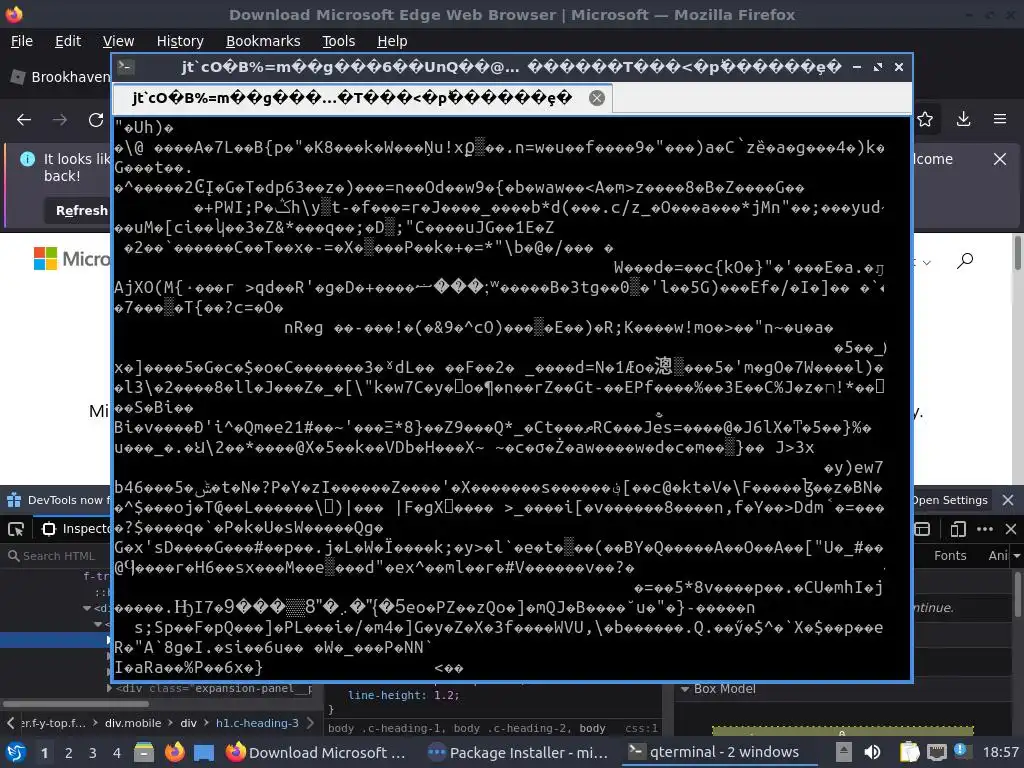Expand the sidebar tabs overflow dropdown
This screenshot has height=768, width=1024.
(1016, 556)
